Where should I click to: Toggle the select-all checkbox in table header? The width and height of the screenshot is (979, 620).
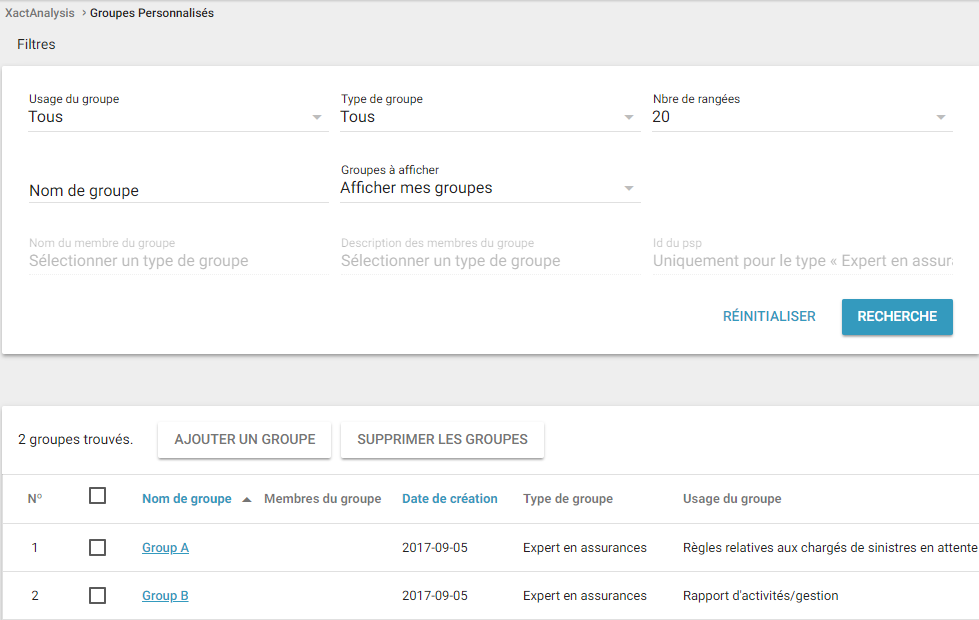97,495
